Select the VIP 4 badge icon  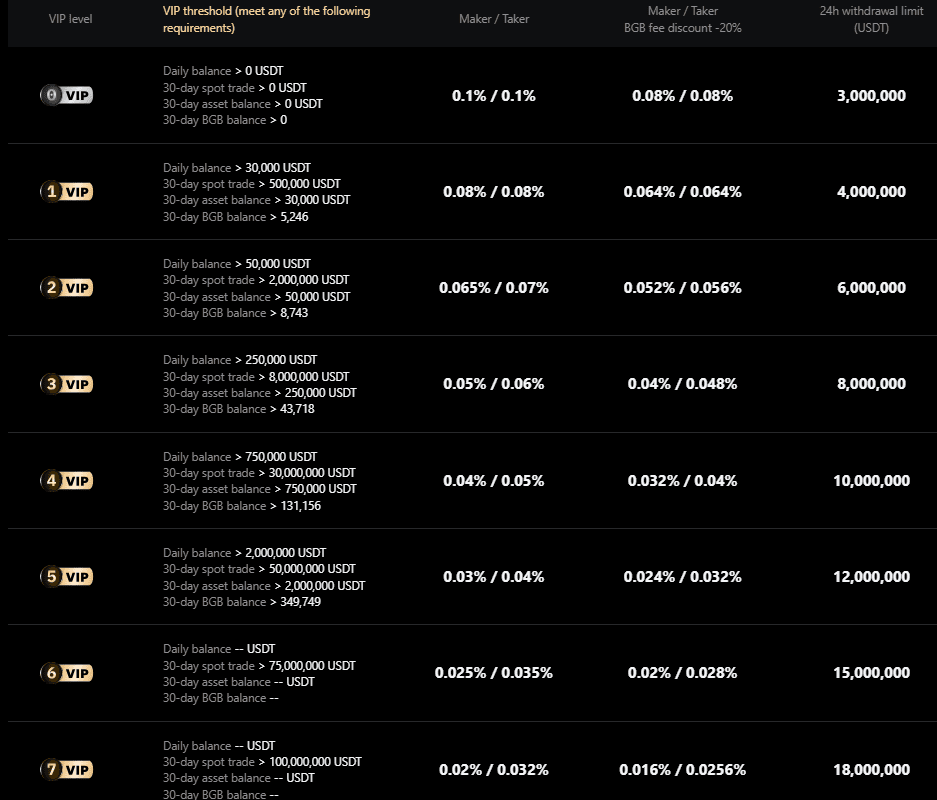coord(67,481)
